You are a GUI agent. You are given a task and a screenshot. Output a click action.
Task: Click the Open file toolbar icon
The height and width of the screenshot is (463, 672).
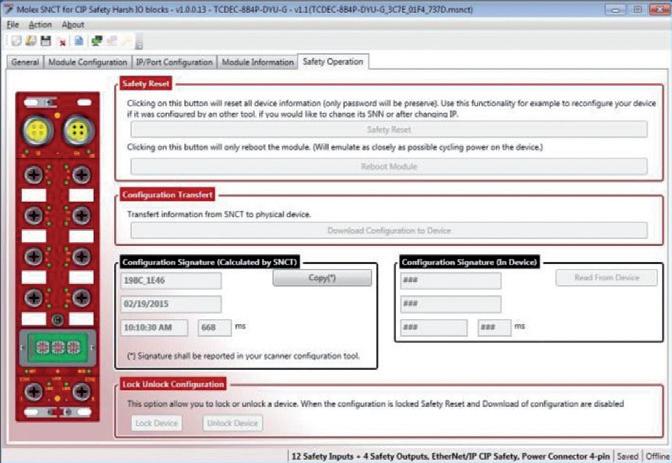pyautogui.click(x=31, y=41)
